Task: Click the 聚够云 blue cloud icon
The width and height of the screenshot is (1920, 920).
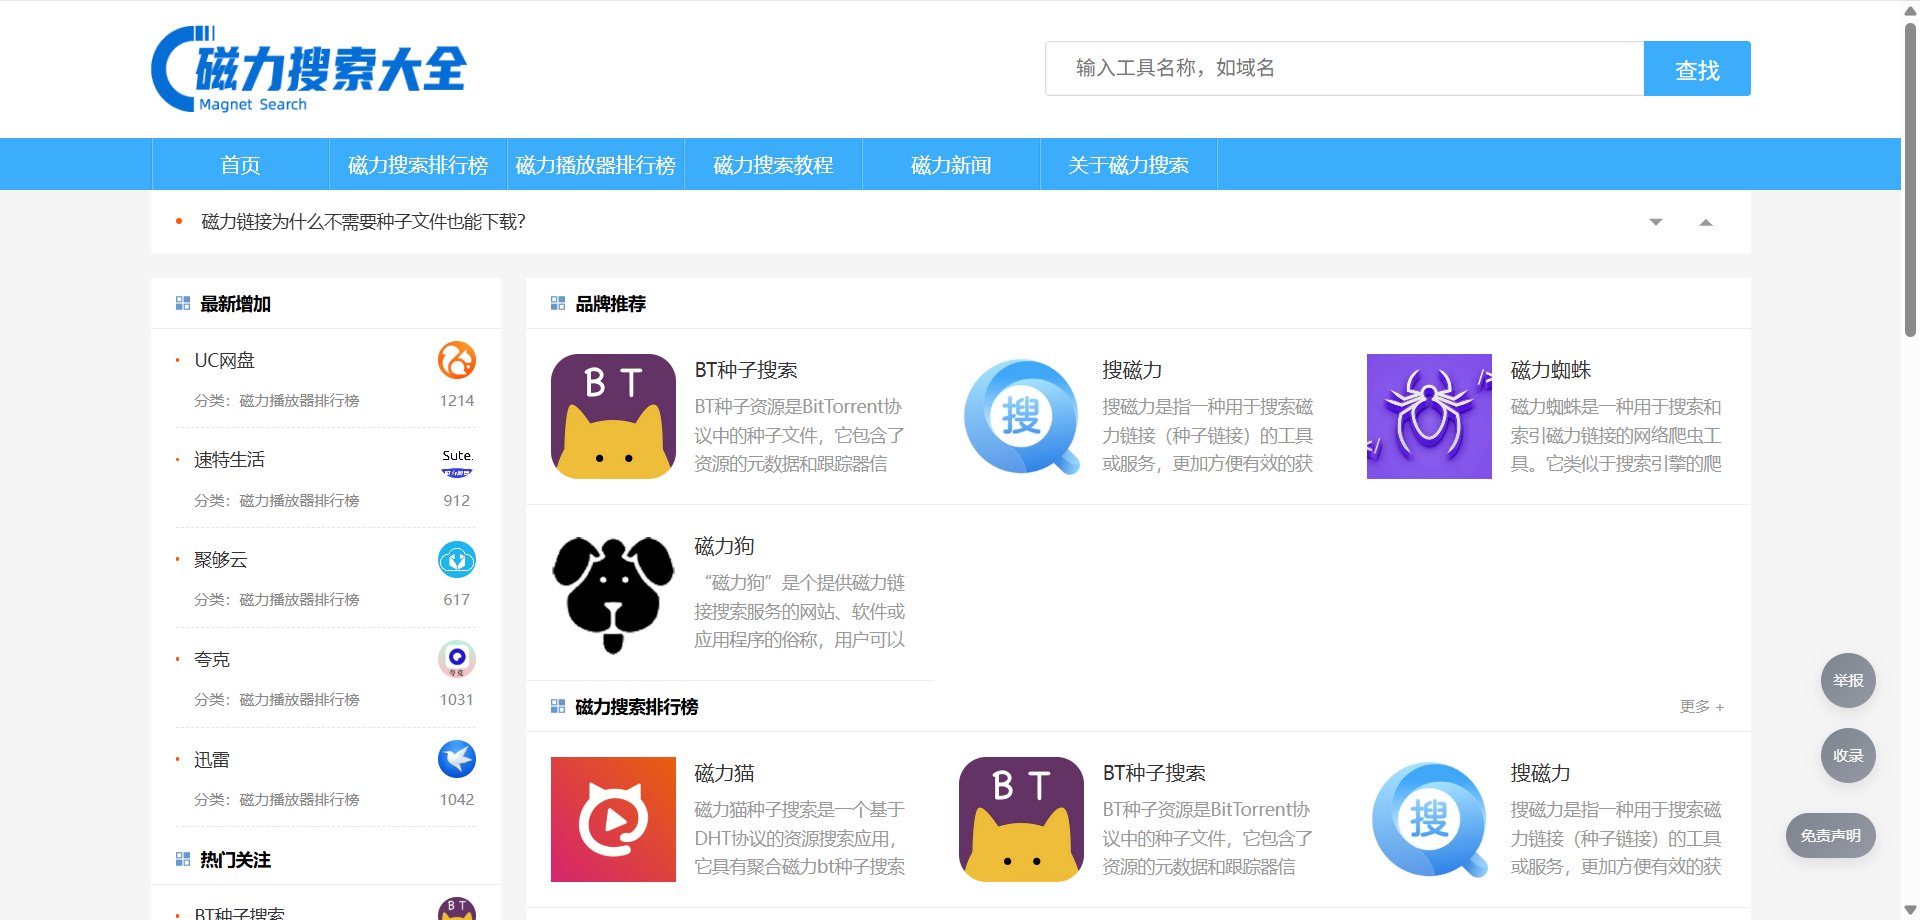Action: click(457, 560)
